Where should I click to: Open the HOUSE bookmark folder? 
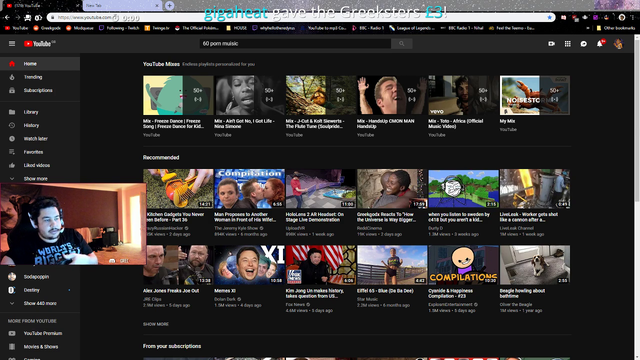[236, 28]
